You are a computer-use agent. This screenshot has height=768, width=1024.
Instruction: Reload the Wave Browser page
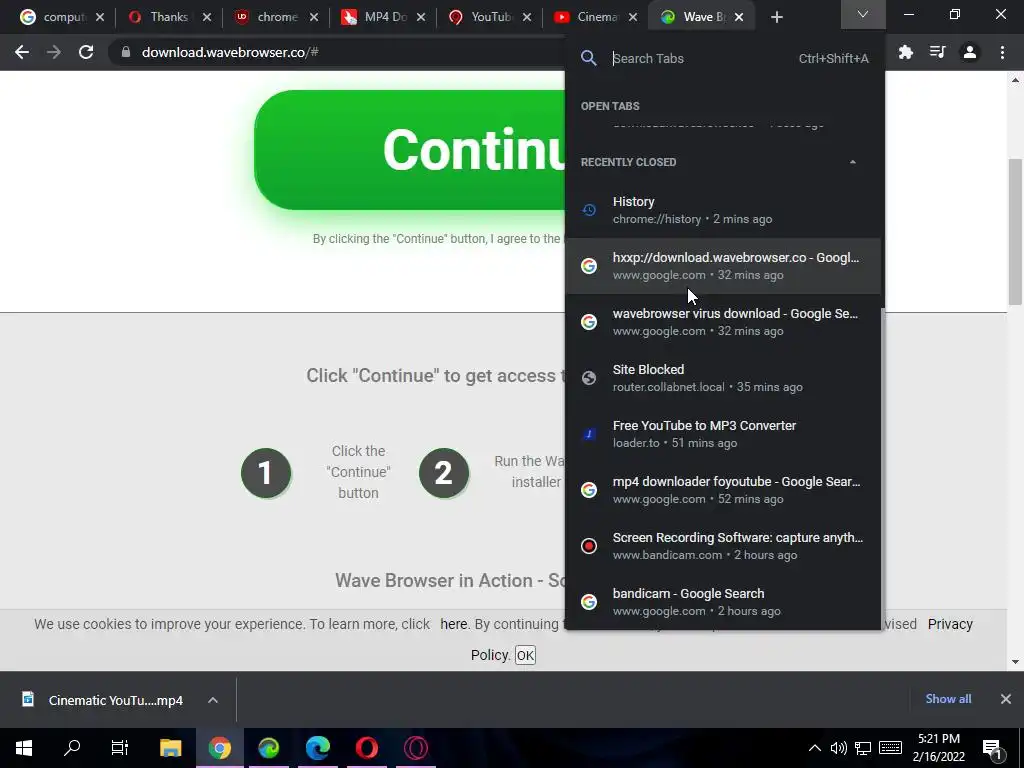(x=86, y=52)
